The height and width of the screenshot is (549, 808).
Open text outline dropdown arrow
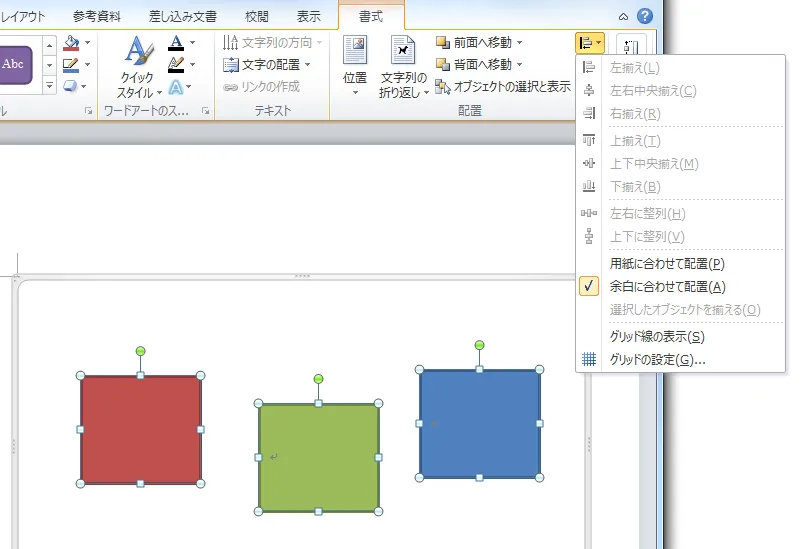(192, 64)
